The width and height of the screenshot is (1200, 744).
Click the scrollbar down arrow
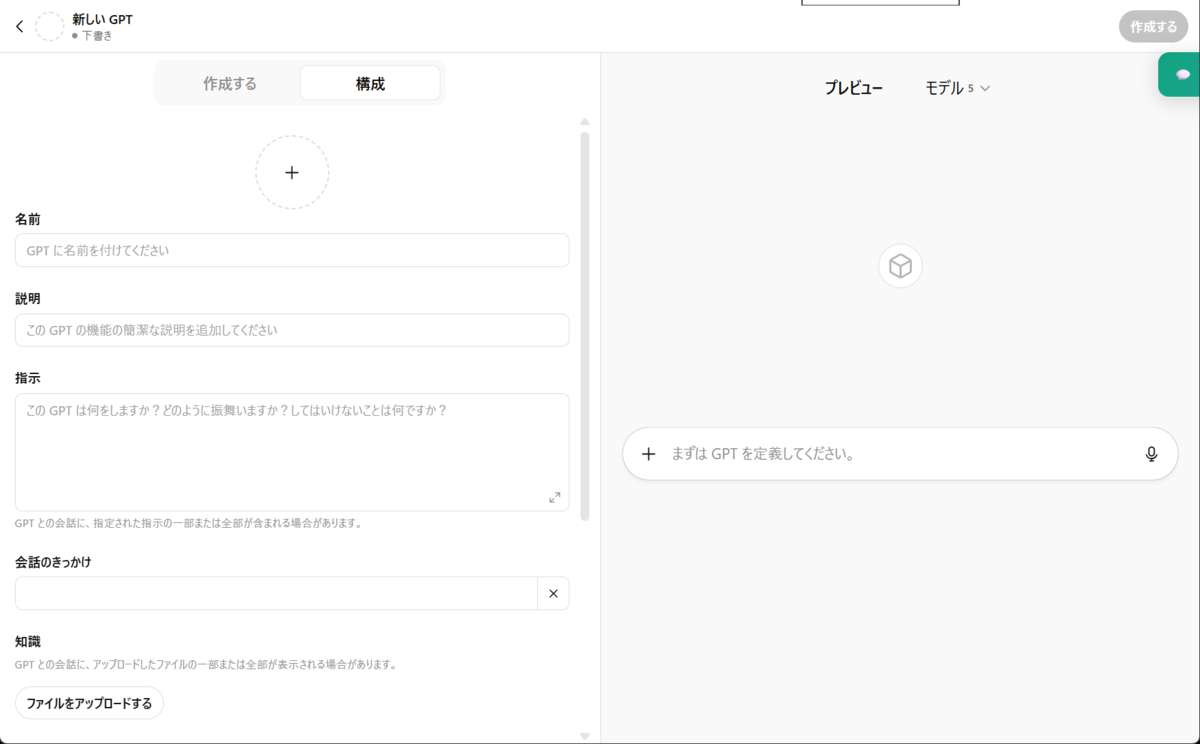click(585, 736)
